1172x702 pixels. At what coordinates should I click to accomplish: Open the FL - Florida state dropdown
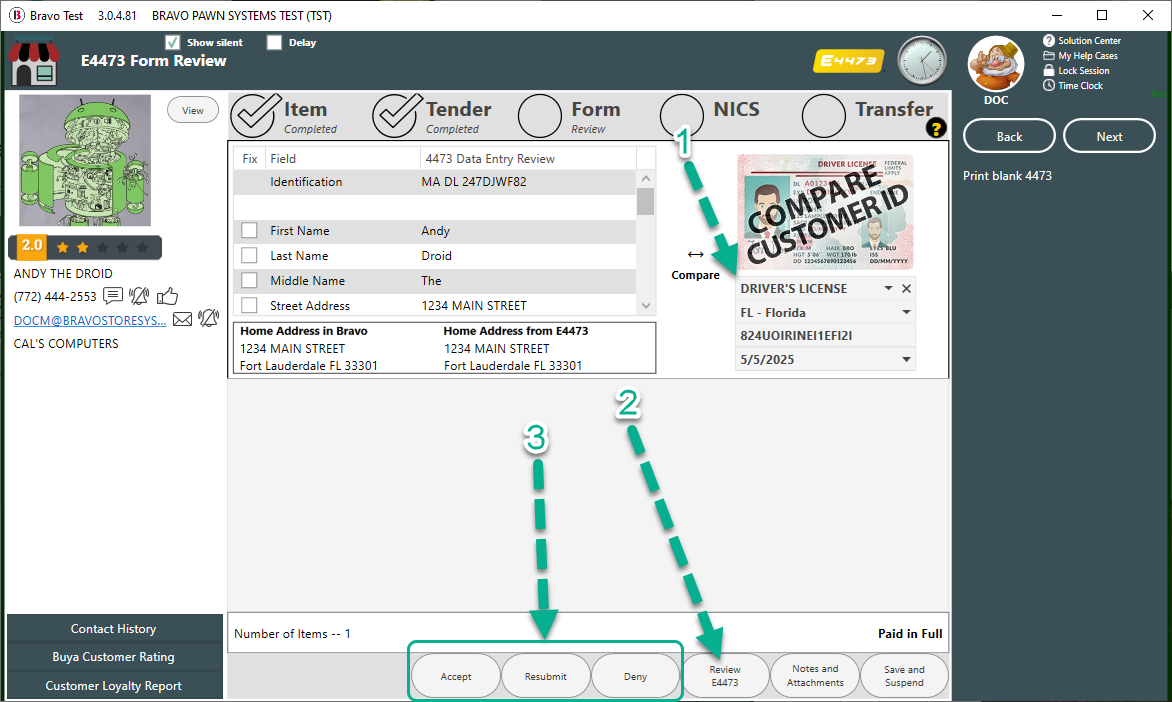(906, 313)
